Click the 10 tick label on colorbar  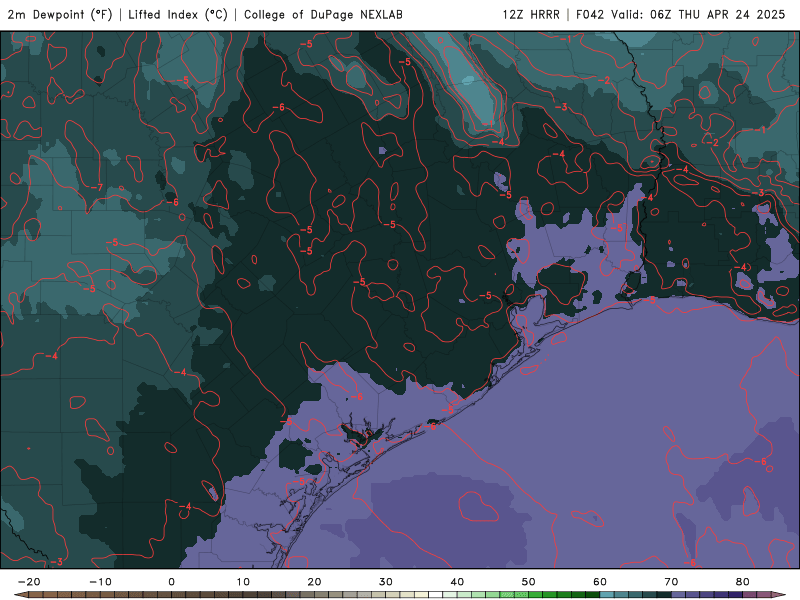pos(243,582)
